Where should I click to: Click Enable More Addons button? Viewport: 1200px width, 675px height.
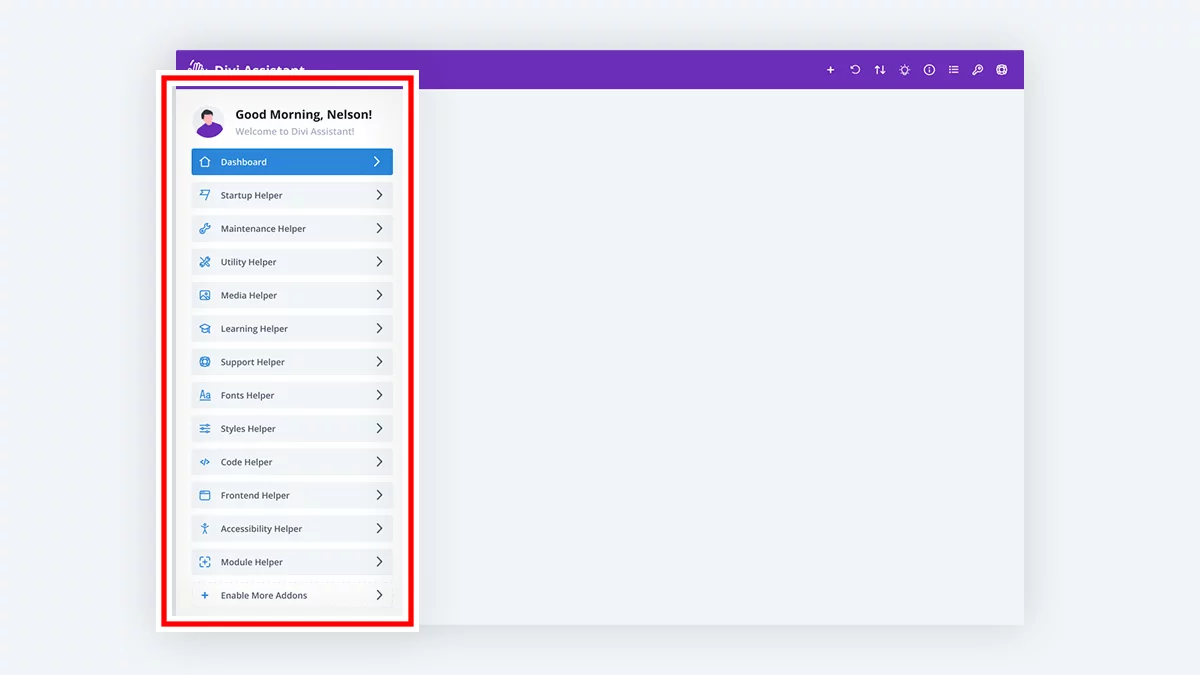click(292, 595)
